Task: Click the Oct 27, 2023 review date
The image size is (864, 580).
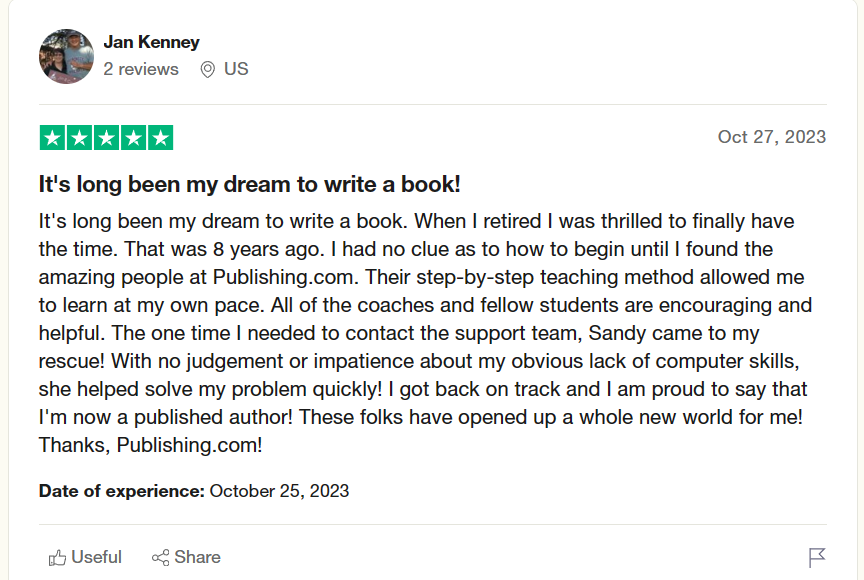Action: pos(771,137)
